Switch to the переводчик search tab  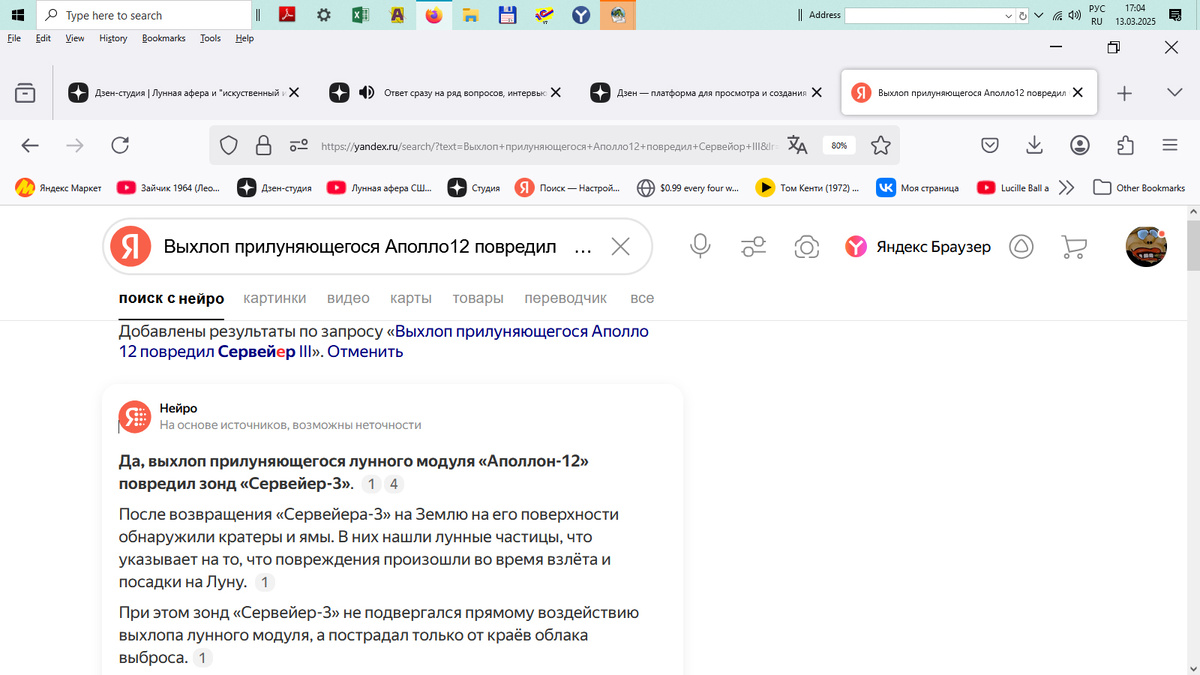point(566,298)
